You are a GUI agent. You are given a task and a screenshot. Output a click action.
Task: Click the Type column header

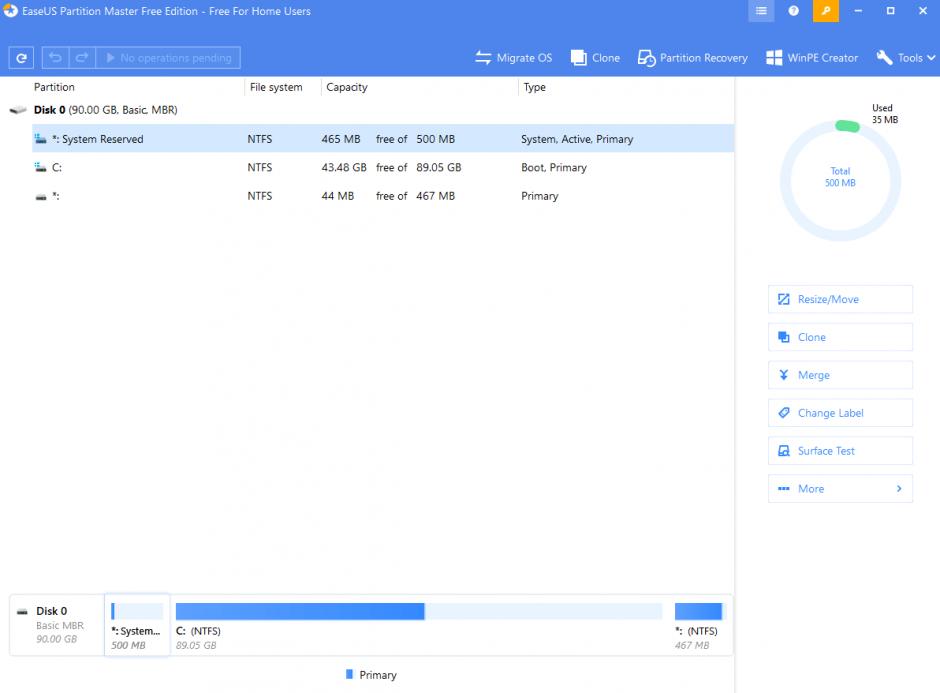[534, 87]
